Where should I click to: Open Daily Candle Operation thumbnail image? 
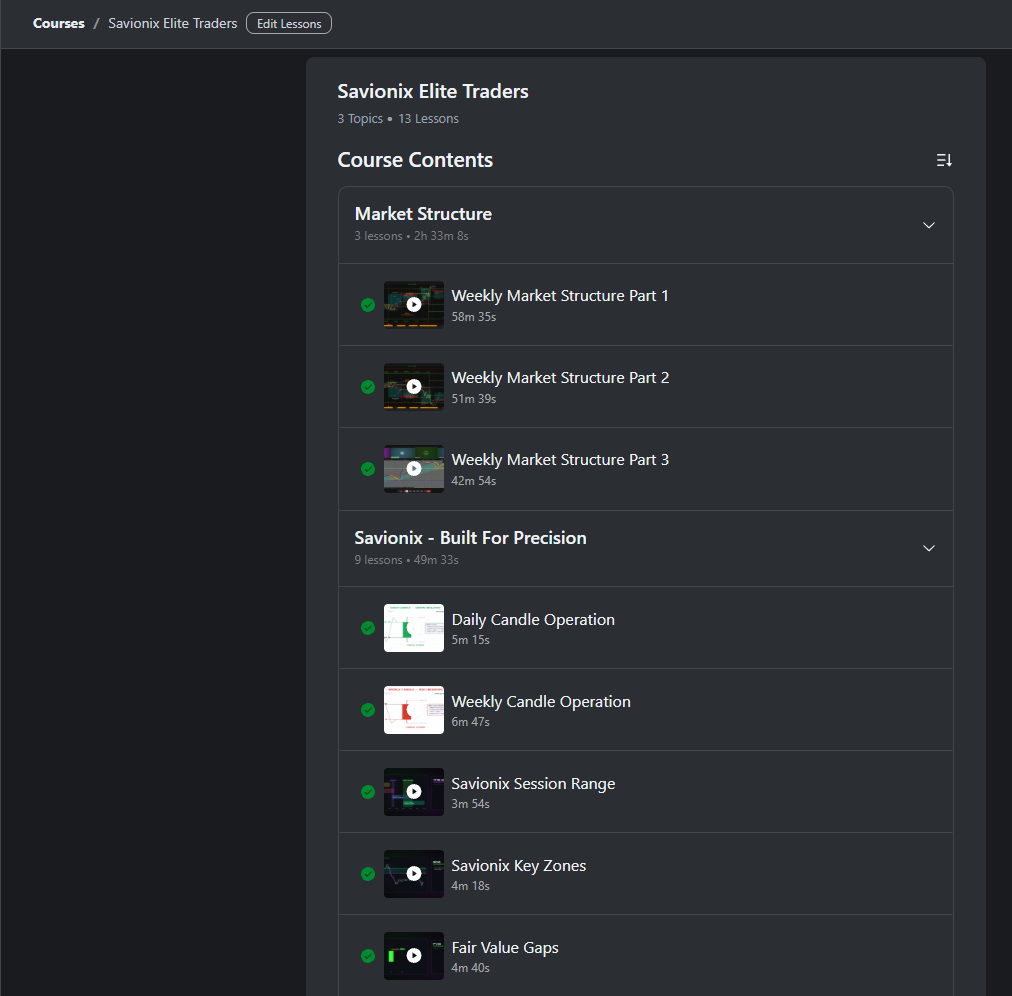tap(414, 628)
